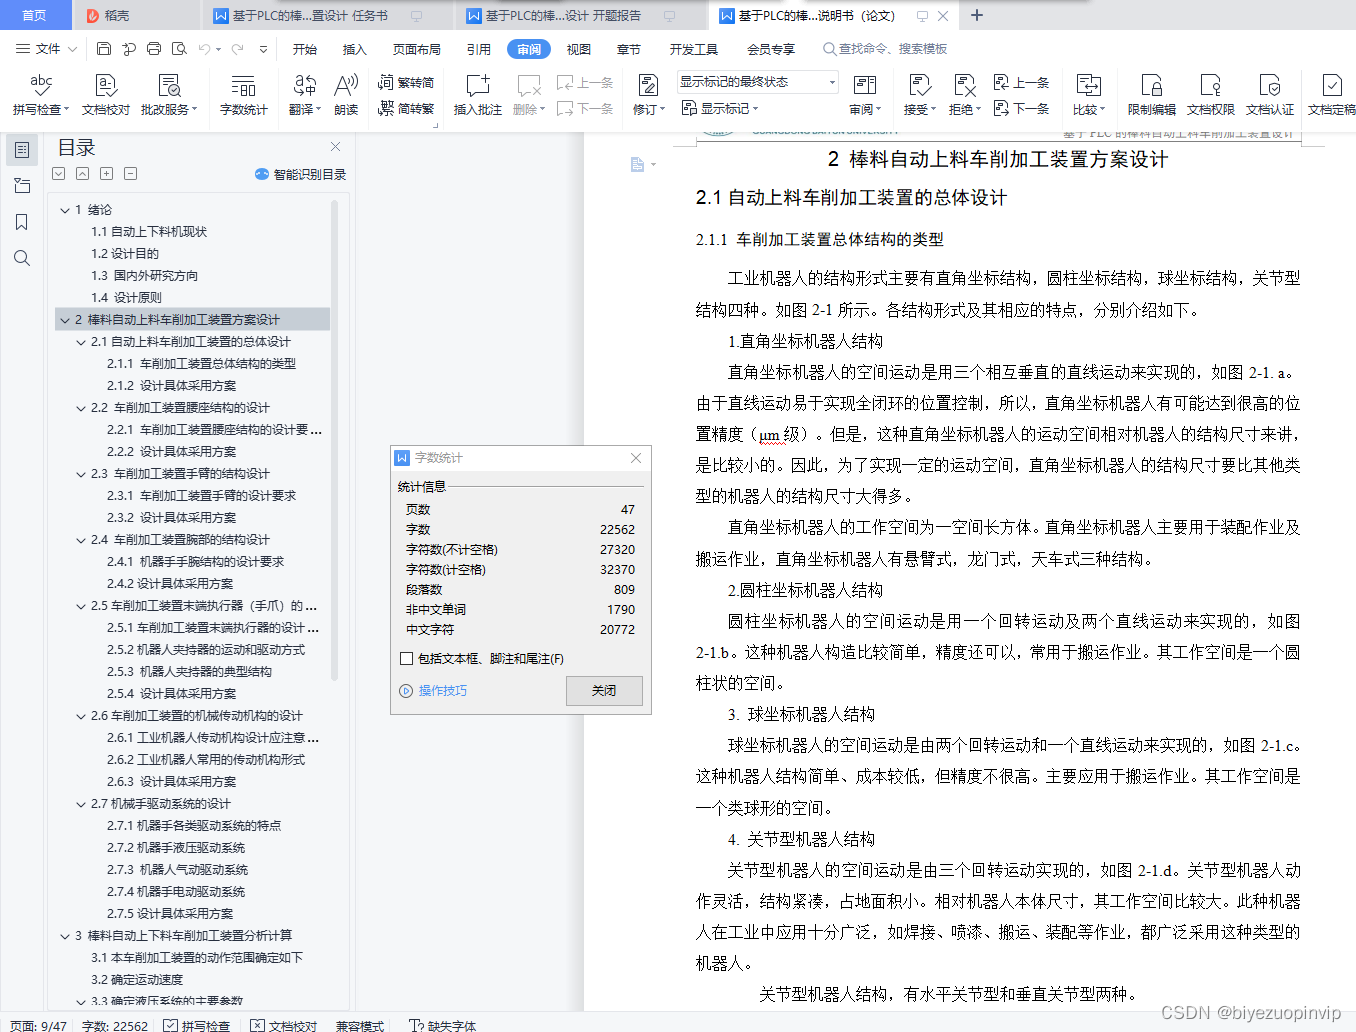Open the 文件 menu dropdown
This screenshot has width=1356, height=1032.
[46, 49]
